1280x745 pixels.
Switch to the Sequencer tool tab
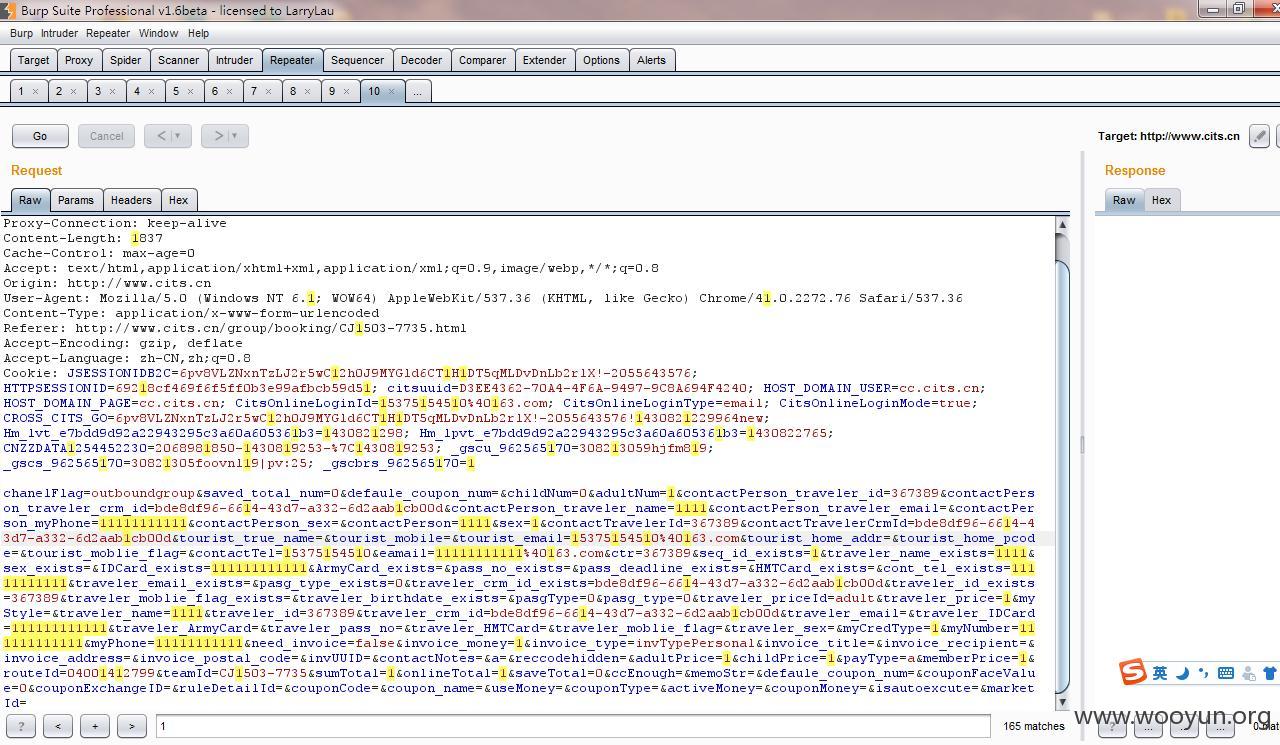[x=357, y=60]
